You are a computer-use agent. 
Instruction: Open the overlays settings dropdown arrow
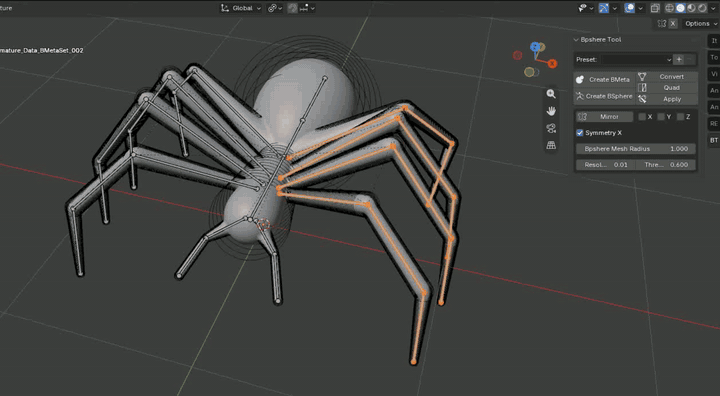640,8
